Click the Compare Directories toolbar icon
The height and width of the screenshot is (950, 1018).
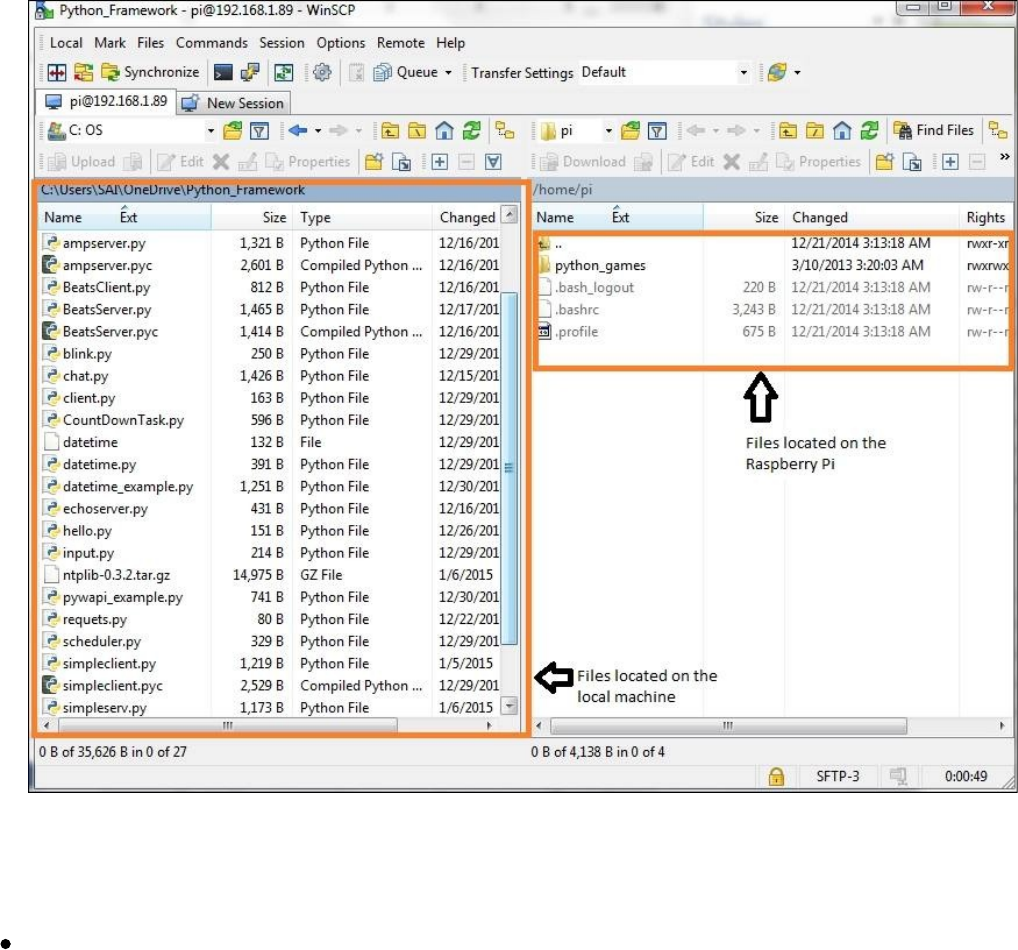tap(83, 72)
